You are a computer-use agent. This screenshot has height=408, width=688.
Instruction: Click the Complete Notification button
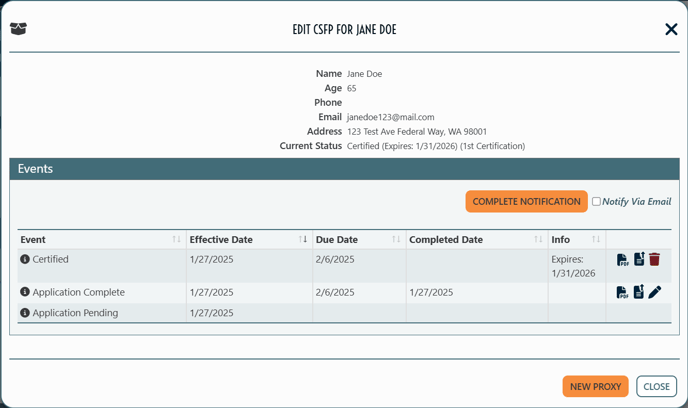pos(527,201)
